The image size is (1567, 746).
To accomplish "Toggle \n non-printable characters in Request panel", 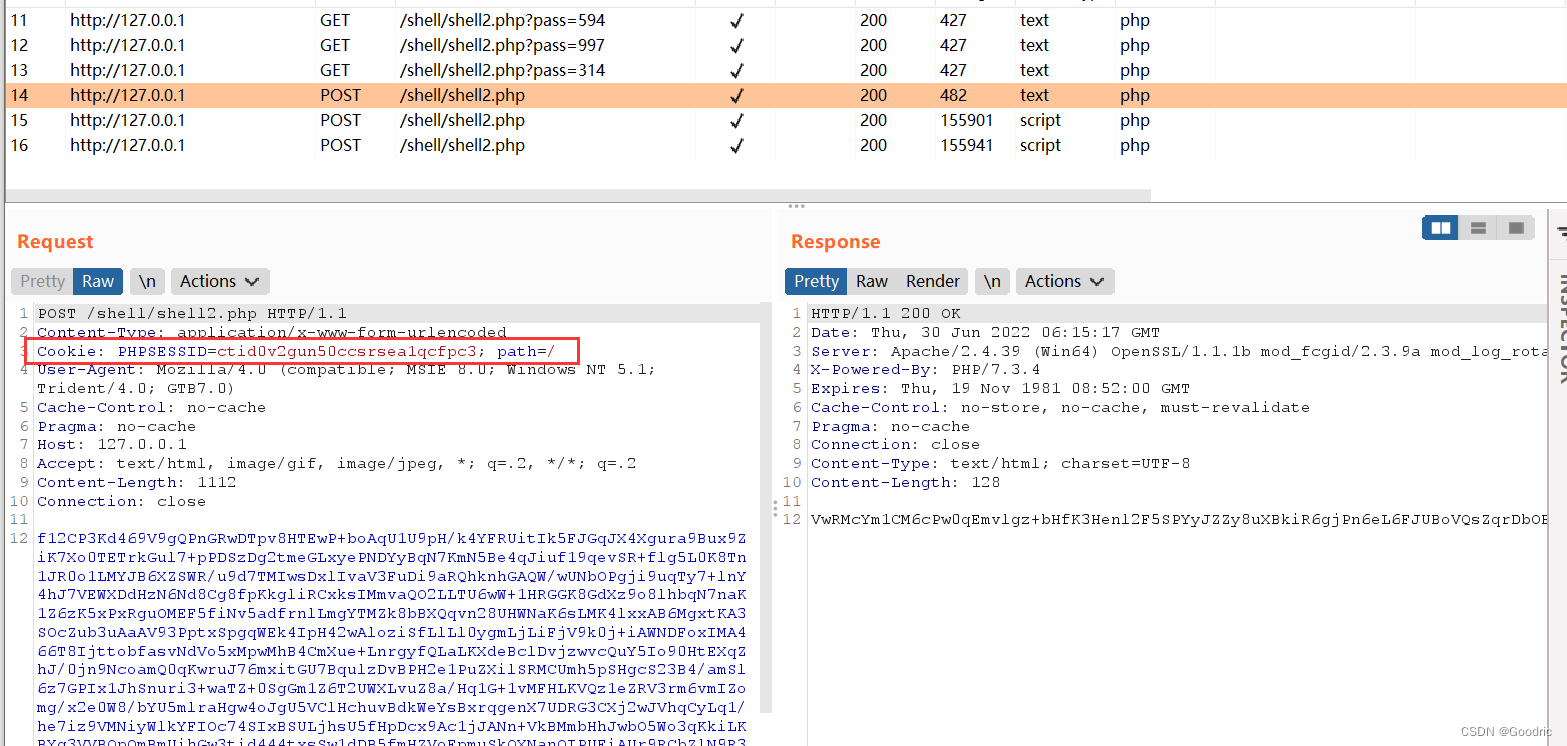I will pyautogui.click(x=147, y=281).
